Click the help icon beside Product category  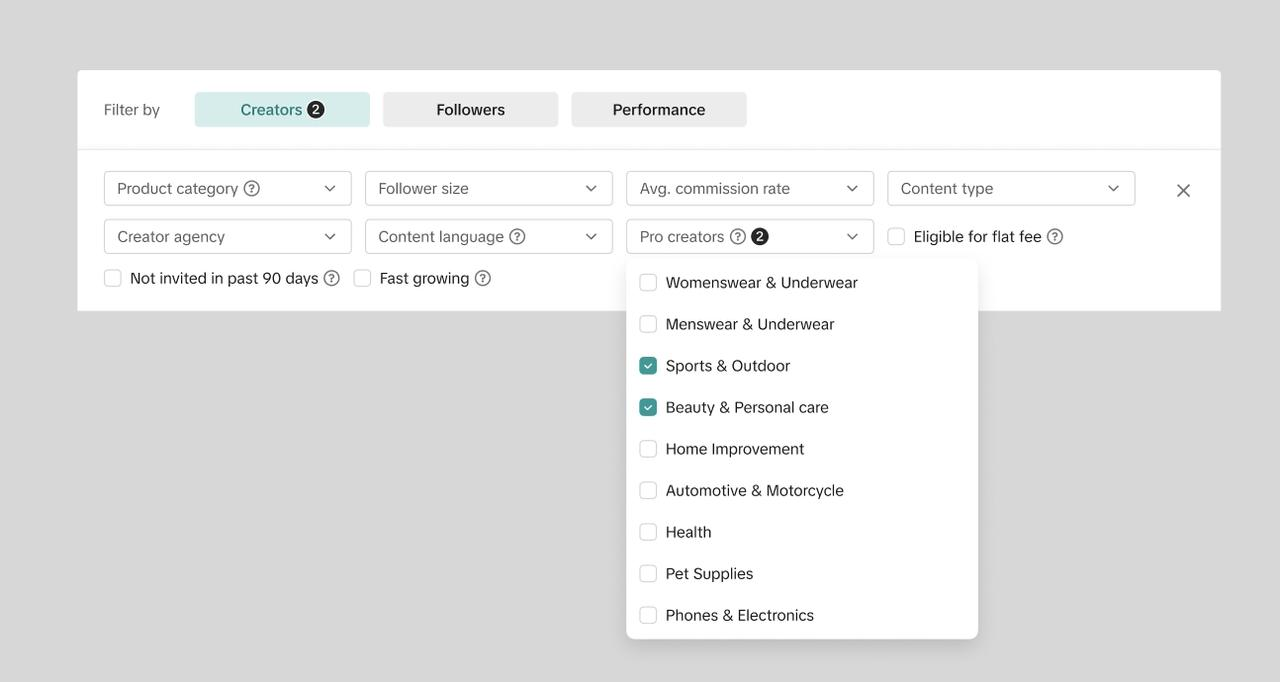252,188
